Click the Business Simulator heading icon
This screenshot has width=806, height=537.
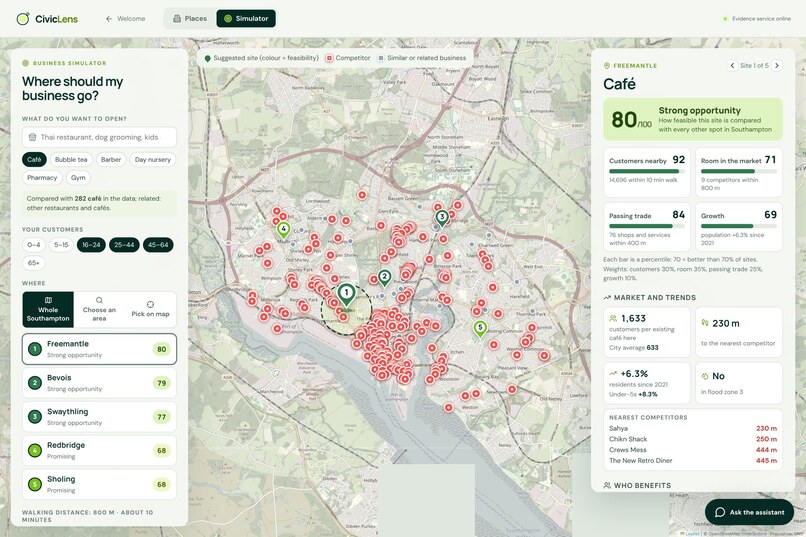26,63
